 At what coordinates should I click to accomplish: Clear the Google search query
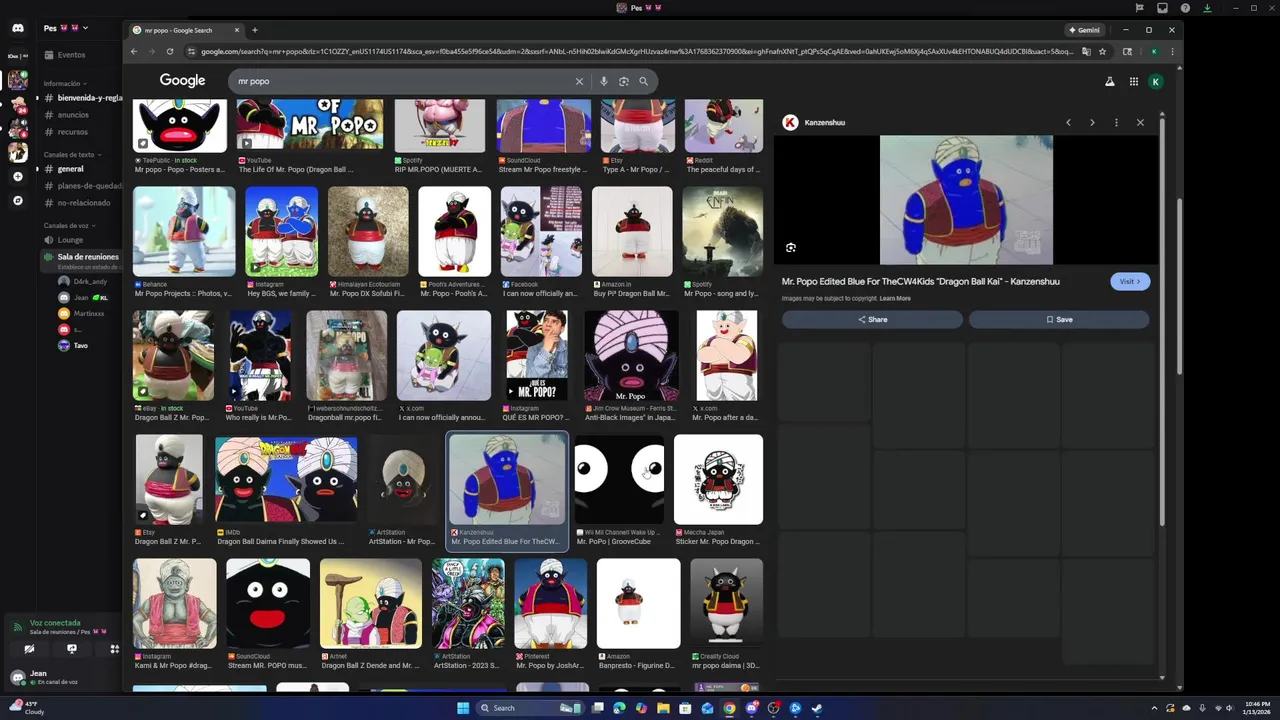(x=579, y=81)
